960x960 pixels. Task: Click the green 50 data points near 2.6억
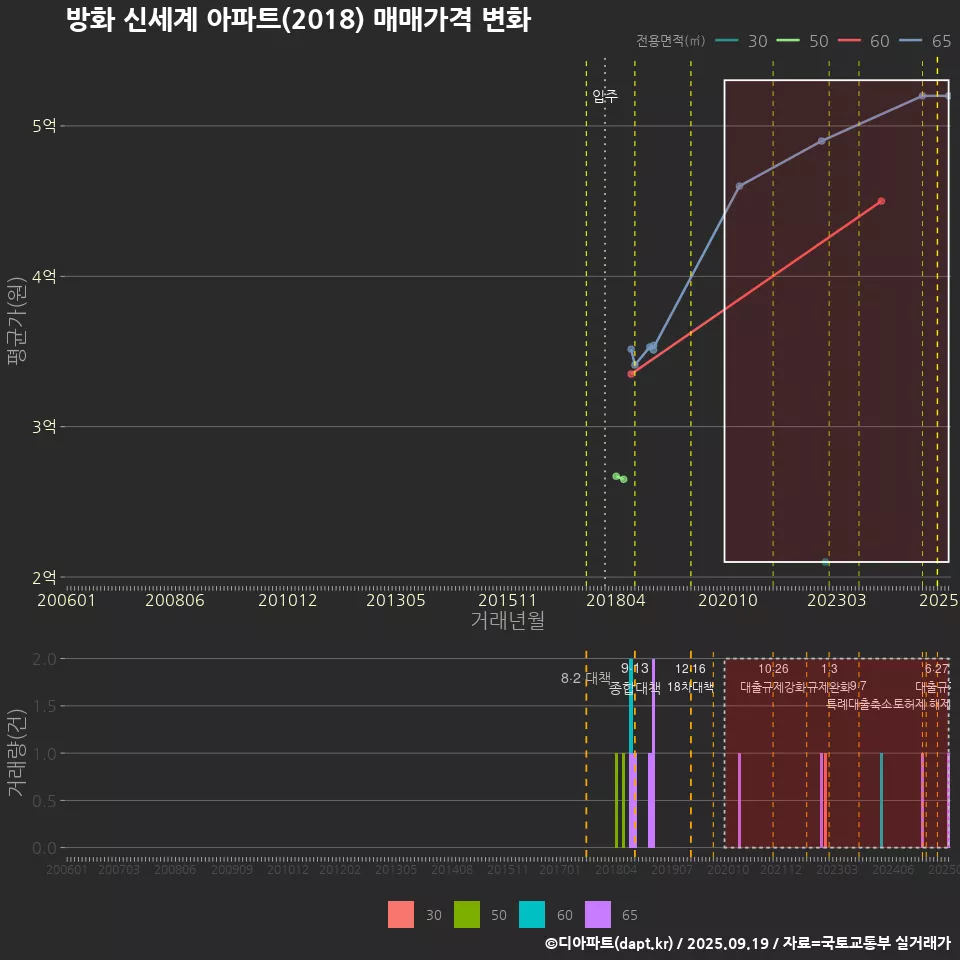tap(620, 478)
